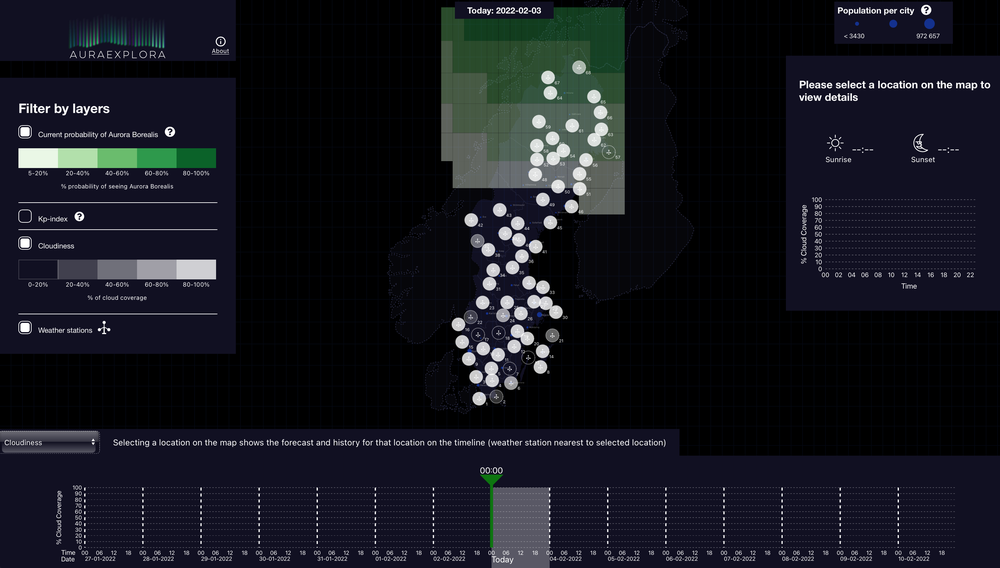Viewport: 1000px width, 568px height.
Task: Select weather station marker 21 on map
Action: point(554,336)
